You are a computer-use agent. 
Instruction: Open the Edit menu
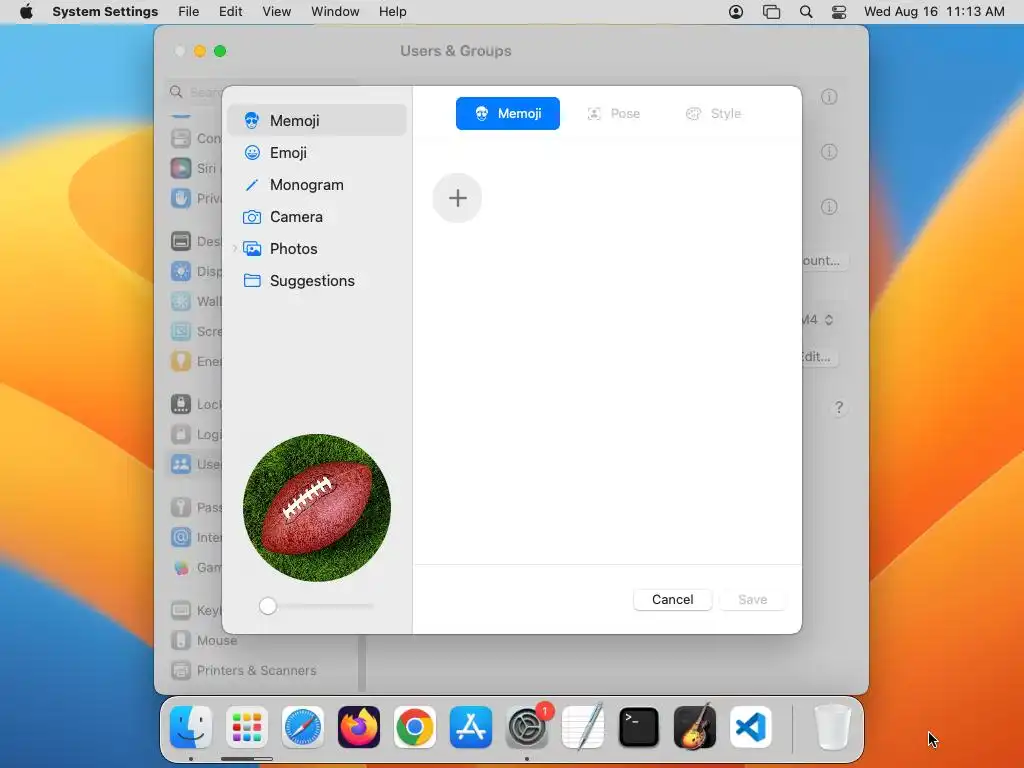coord(231,11)
